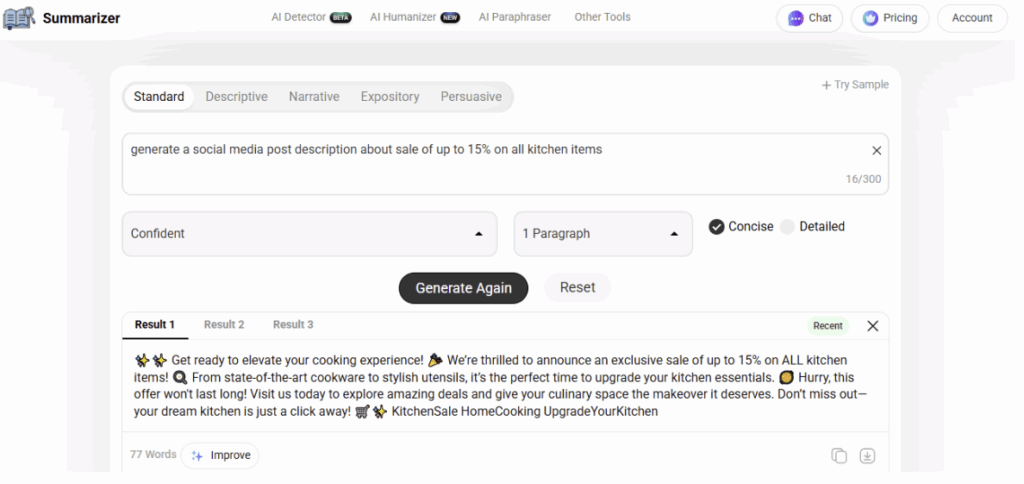Screen dimensions: 1024x484
Task: Click the Improve sparkle button
Action: click(x=220, y=456)
